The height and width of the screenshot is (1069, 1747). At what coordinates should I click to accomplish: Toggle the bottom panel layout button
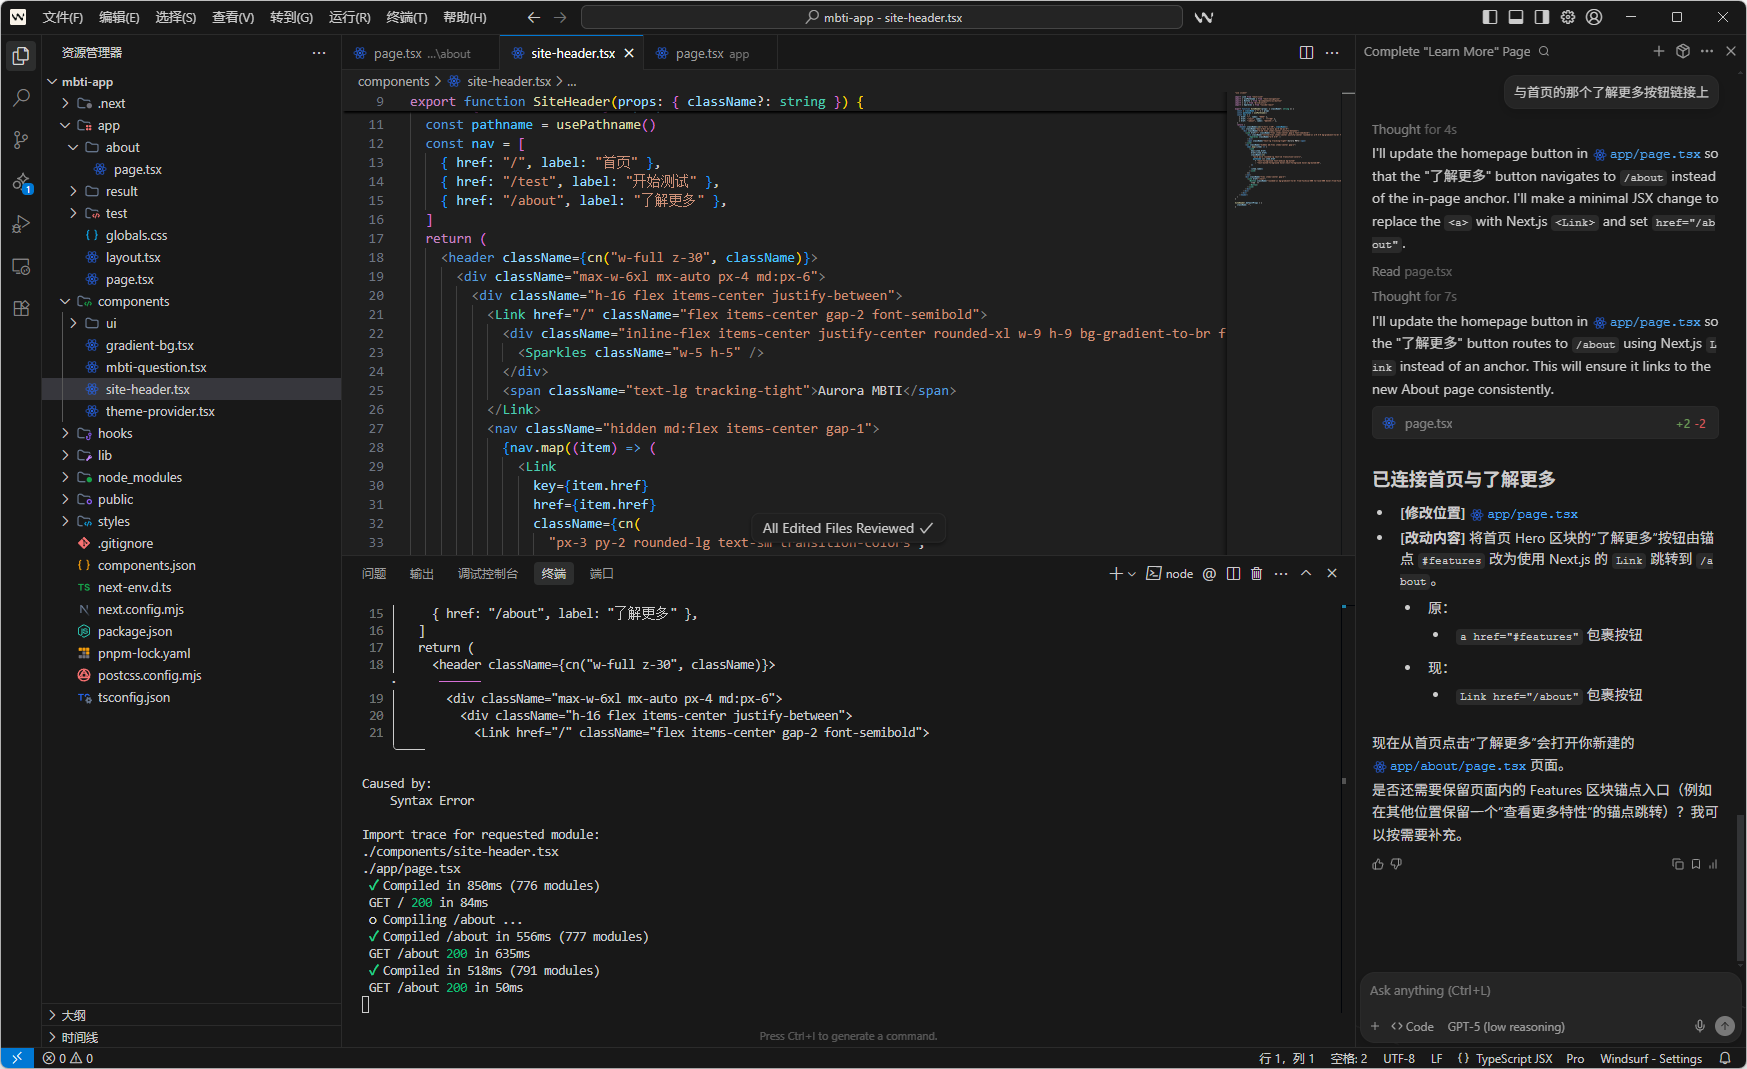pos(1516,17)
